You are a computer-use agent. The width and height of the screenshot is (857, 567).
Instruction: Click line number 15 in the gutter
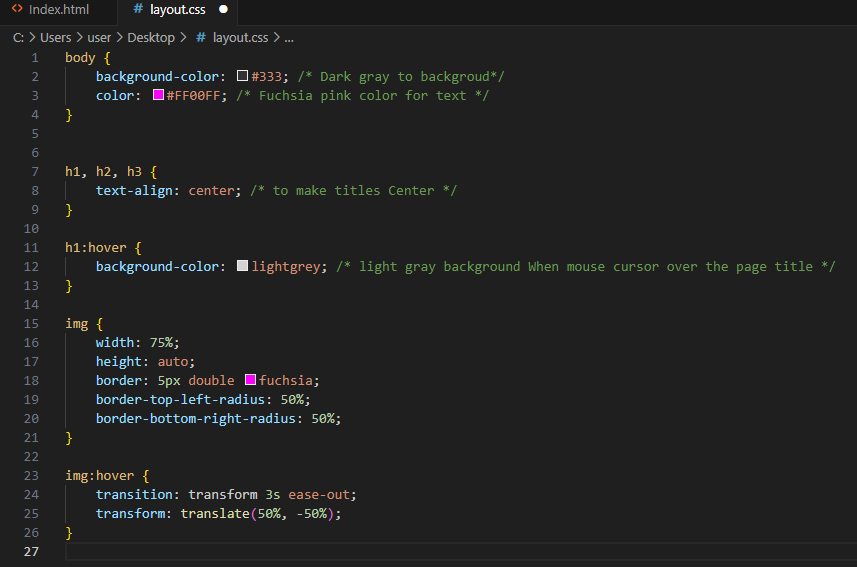31,324
